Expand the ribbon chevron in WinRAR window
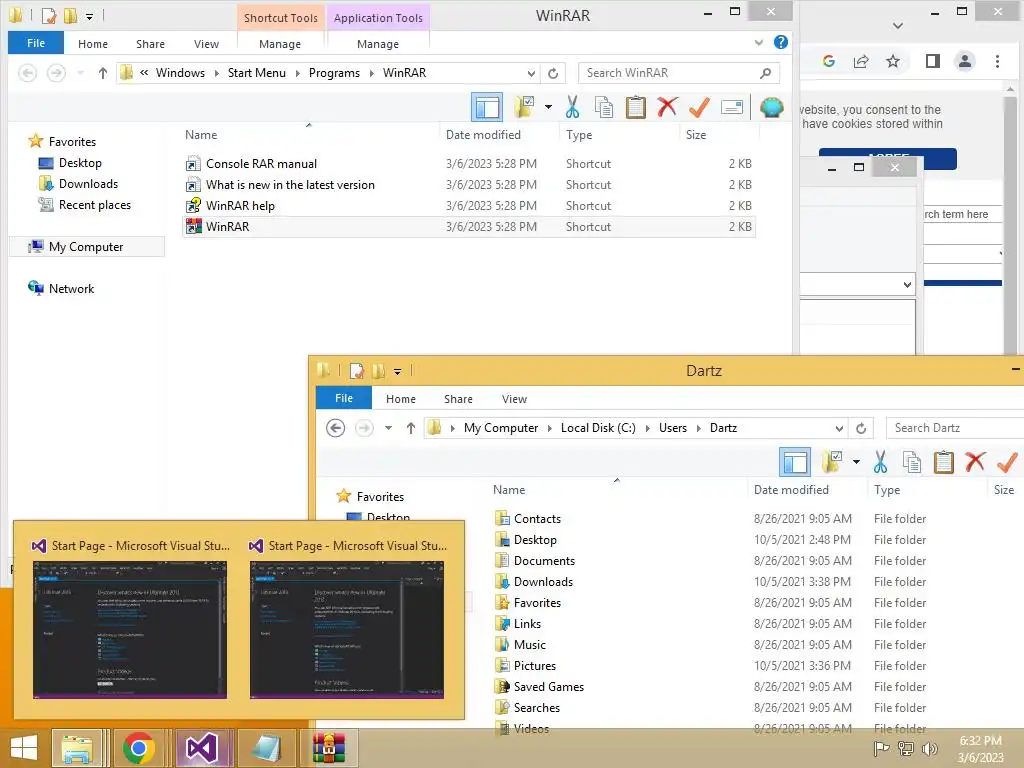Image resolution: width=1024 pixels, height=768 pixels. tap(758, 43)
